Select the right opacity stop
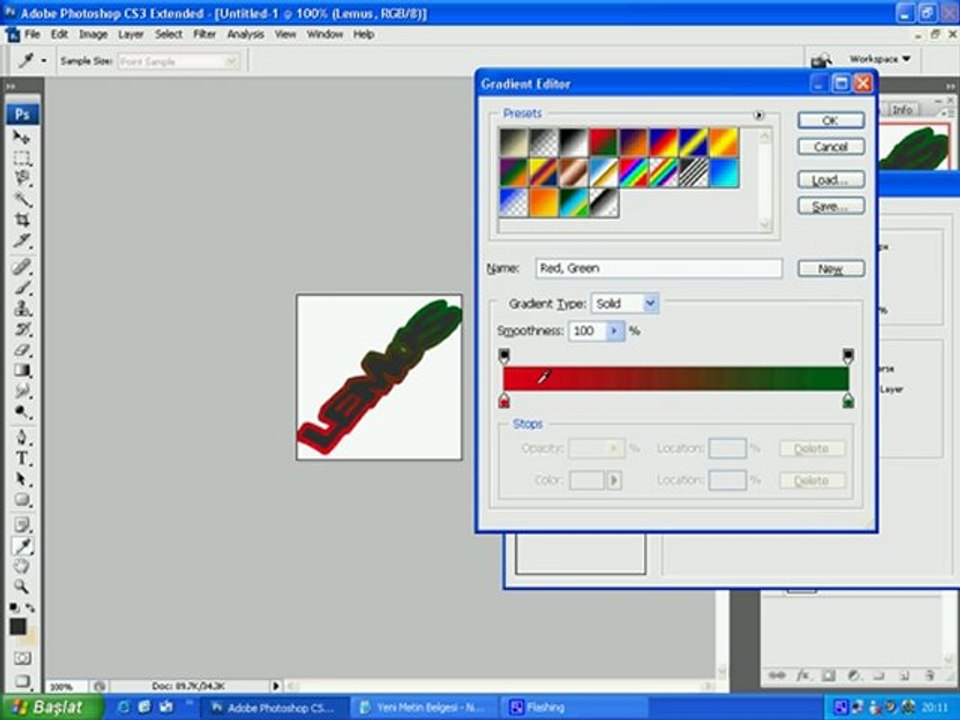 click(848, 356)
